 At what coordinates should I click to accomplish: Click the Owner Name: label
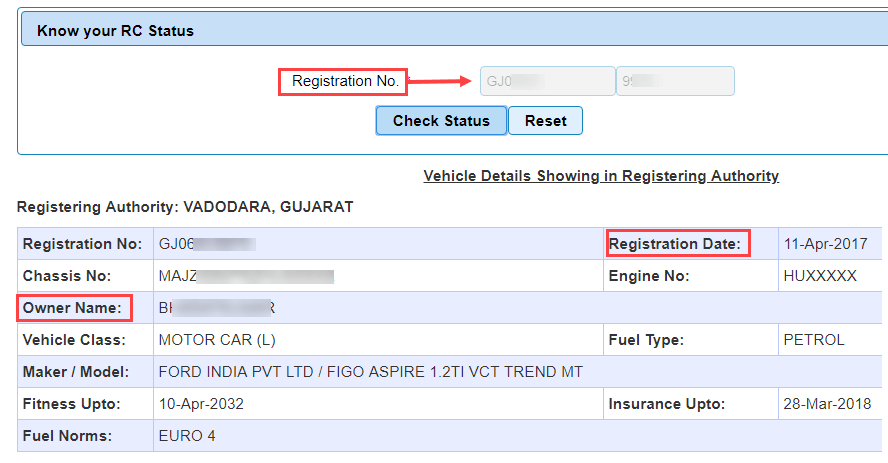point(72,308)
